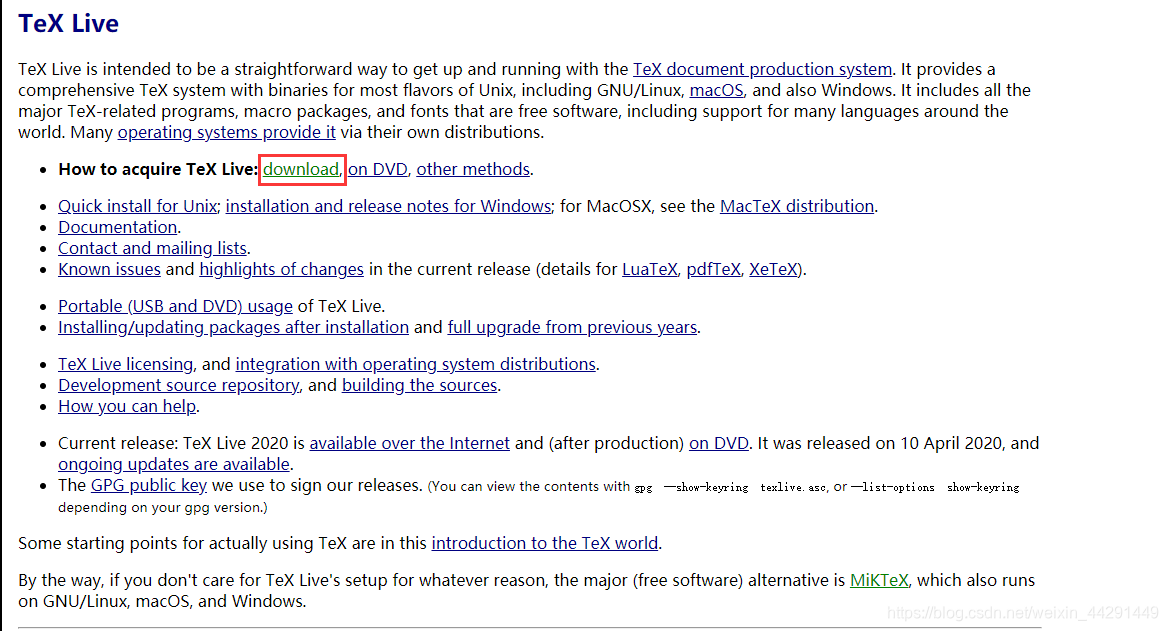This screenshot has width=1168, height=631.
Task: Open building the sources link
Action: 419,385
